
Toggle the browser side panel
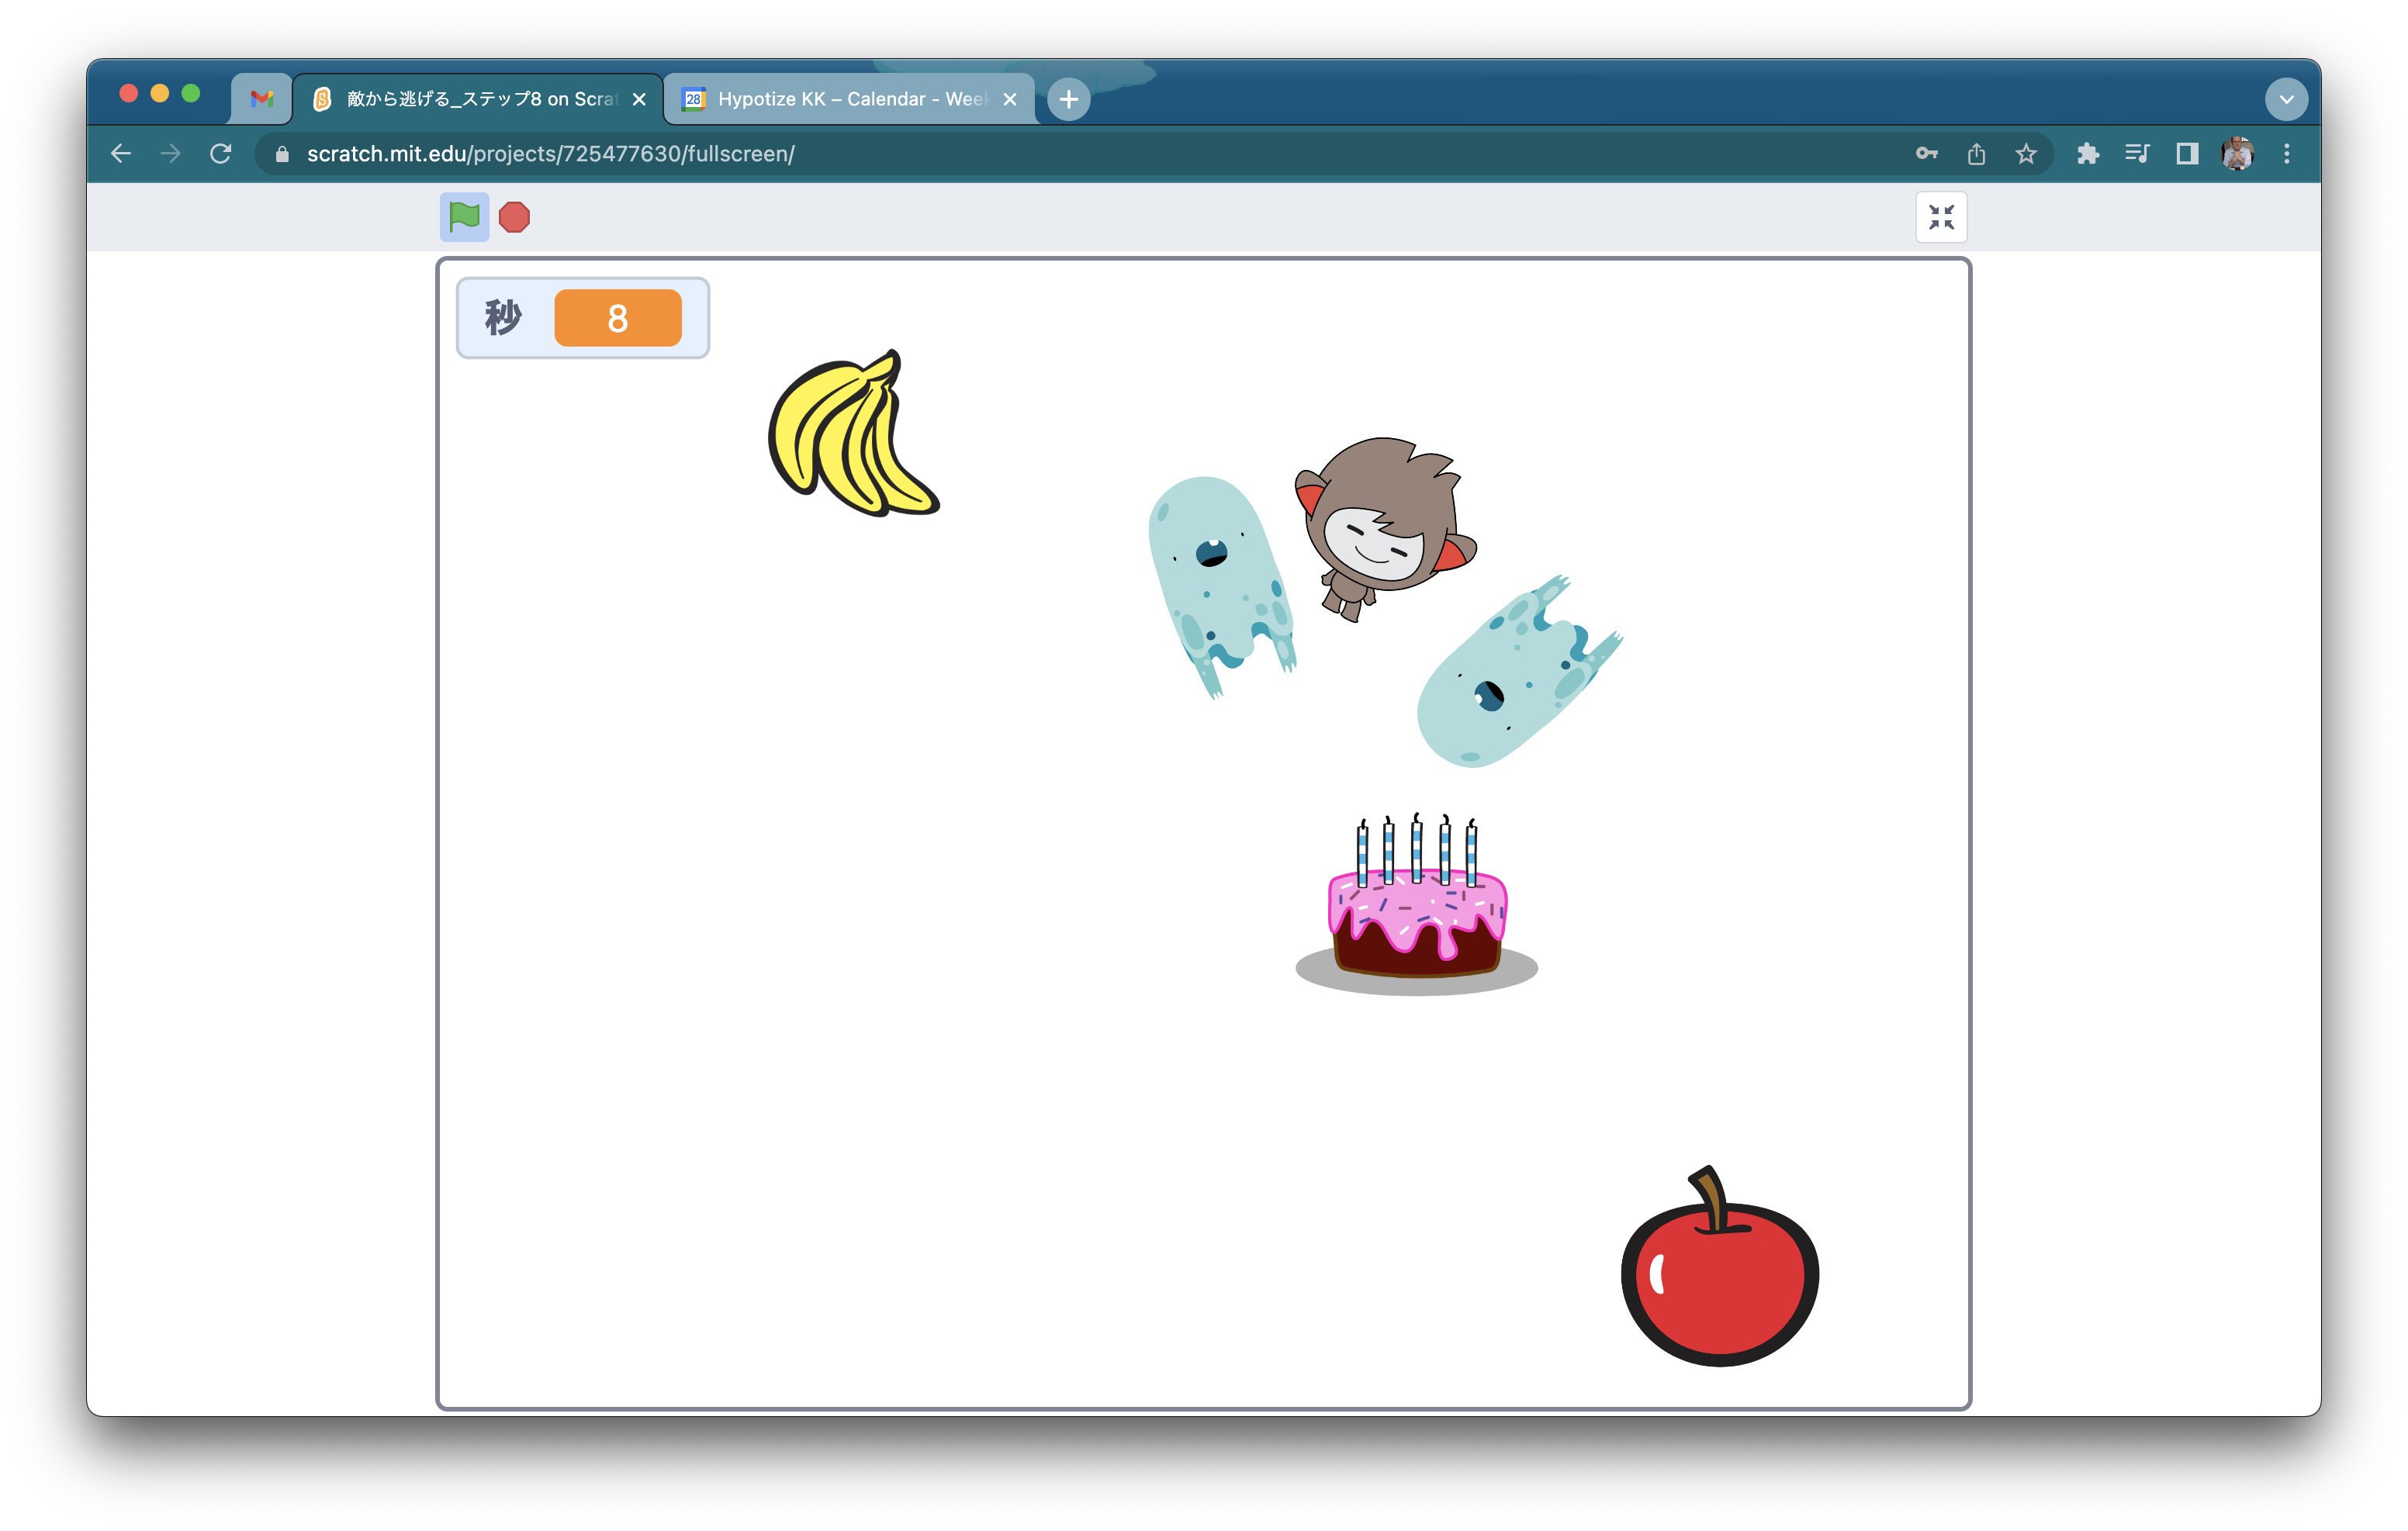click(2187, 154)
